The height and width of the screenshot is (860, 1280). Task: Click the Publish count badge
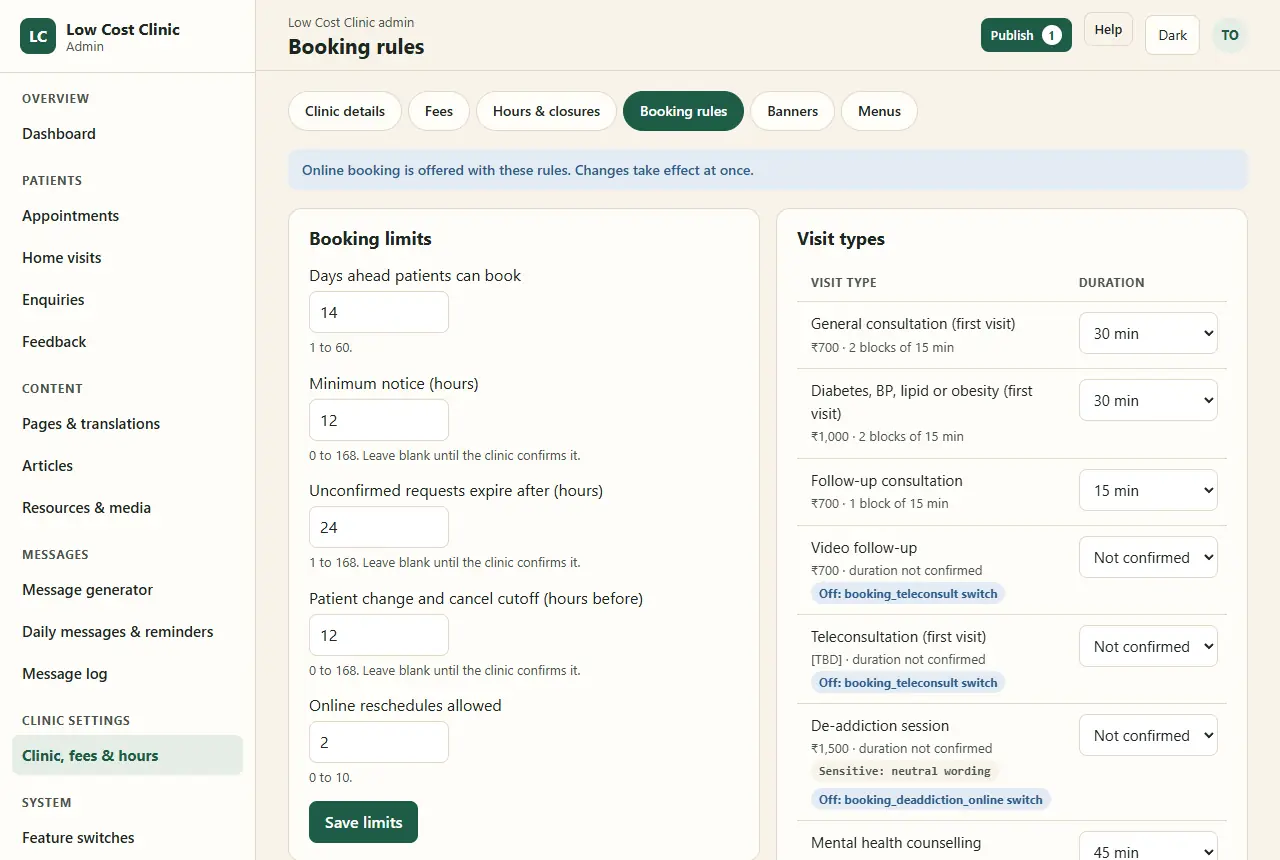tap(1051, 35)
